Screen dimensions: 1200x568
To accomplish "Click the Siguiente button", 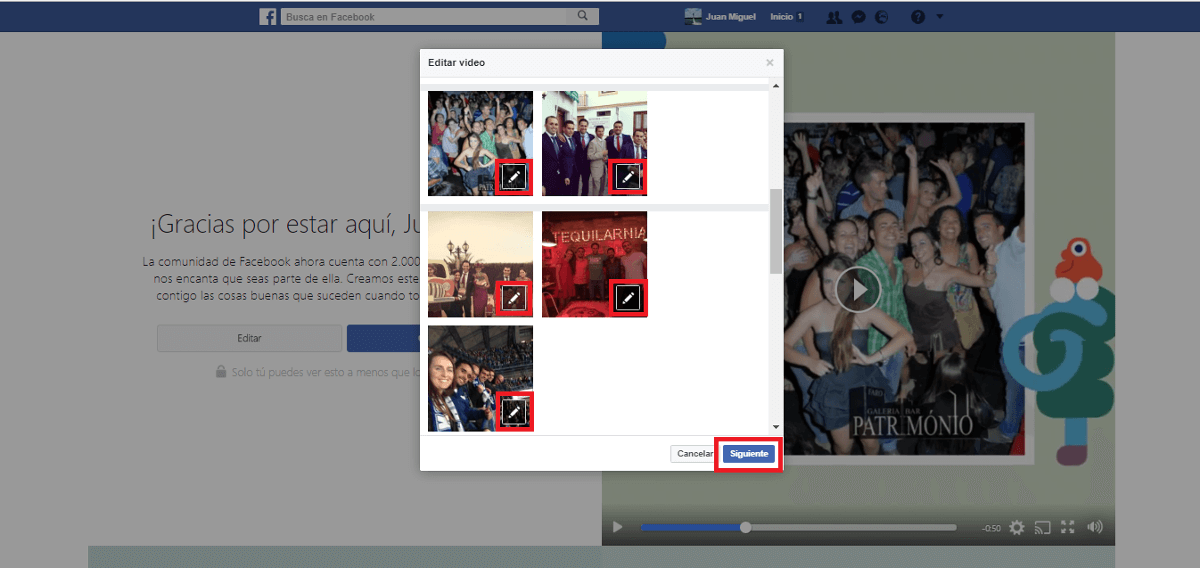I will pos(749,454).
